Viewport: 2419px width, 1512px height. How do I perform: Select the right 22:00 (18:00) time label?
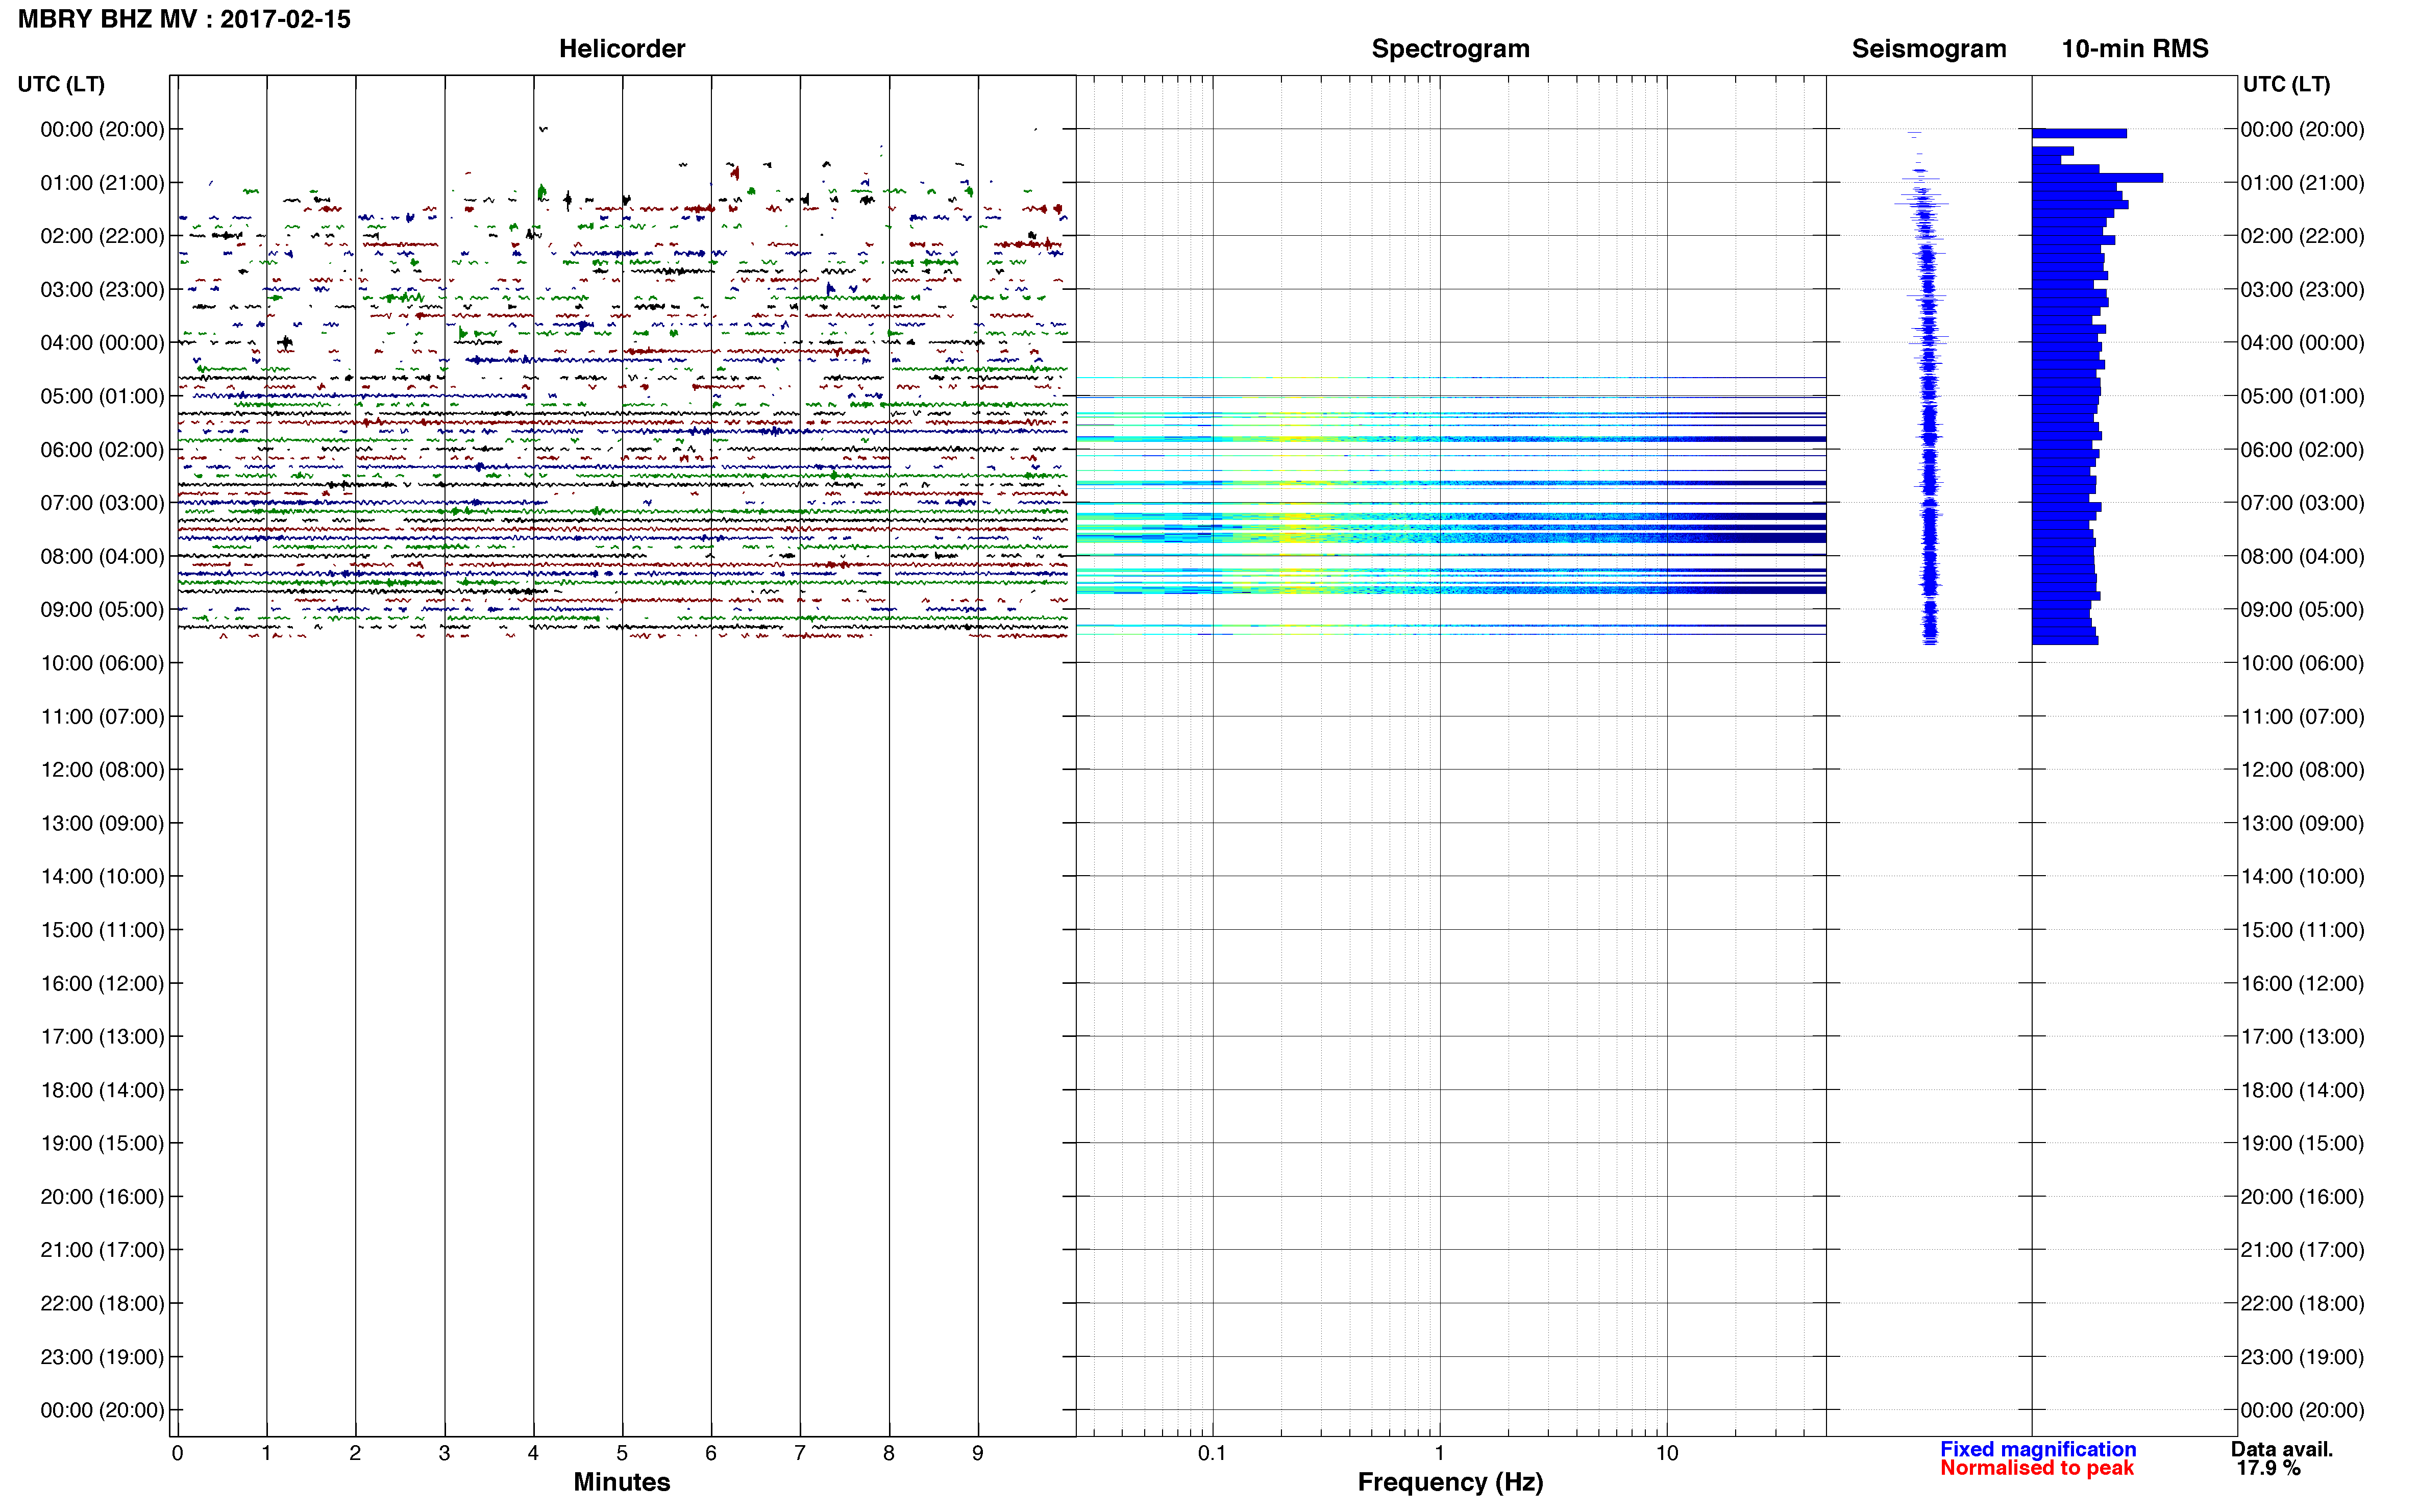click(x=2302, y=1304)
